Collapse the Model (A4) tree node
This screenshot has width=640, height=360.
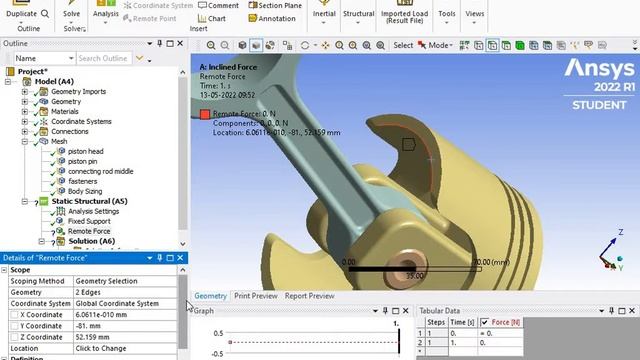pyautogui.click(x=8, y=82)
